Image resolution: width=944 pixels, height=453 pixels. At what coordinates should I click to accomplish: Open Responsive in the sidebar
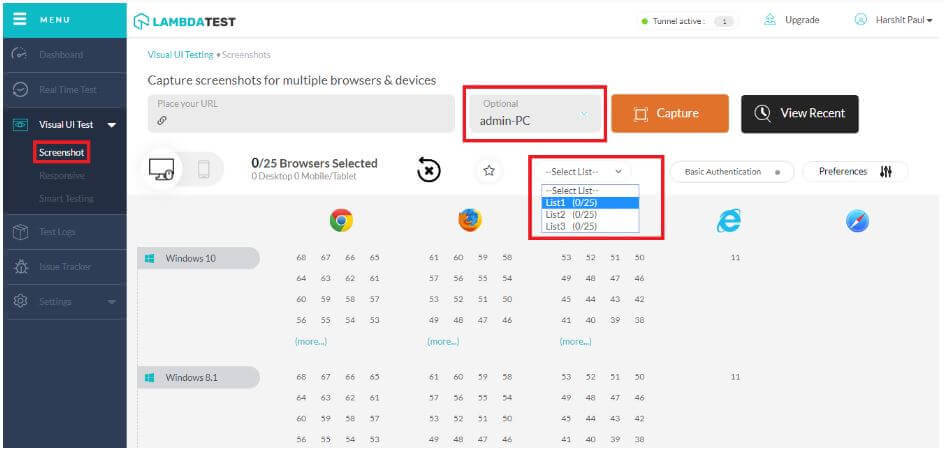62,176
